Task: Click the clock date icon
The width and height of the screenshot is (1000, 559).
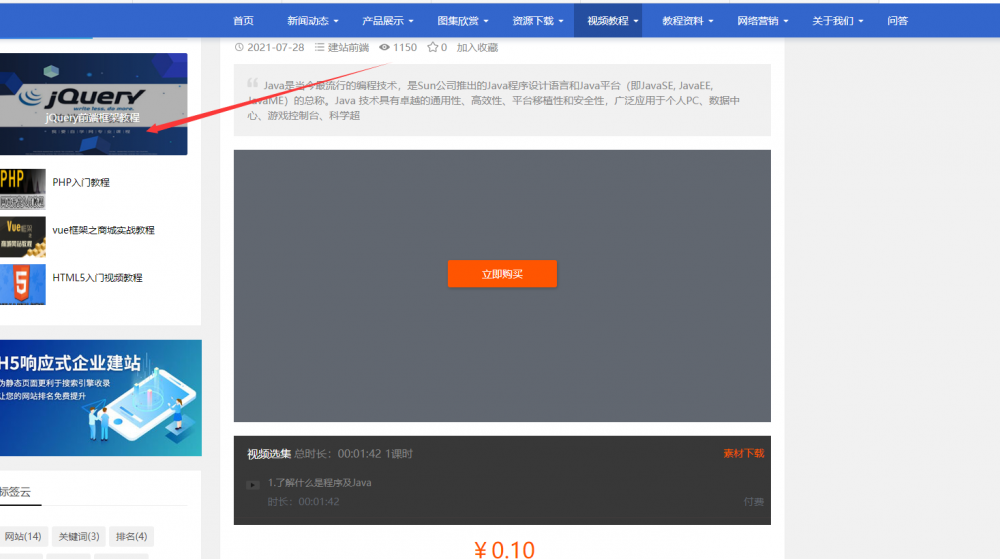Action: point(239,47)
